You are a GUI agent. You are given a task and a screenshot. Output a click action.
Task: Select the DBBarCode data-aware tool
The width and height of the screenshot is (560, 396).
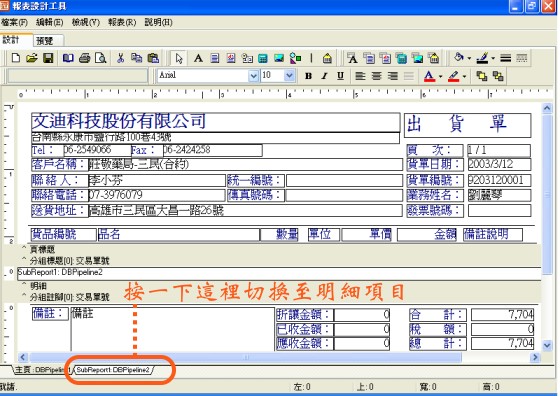[434, 58]
